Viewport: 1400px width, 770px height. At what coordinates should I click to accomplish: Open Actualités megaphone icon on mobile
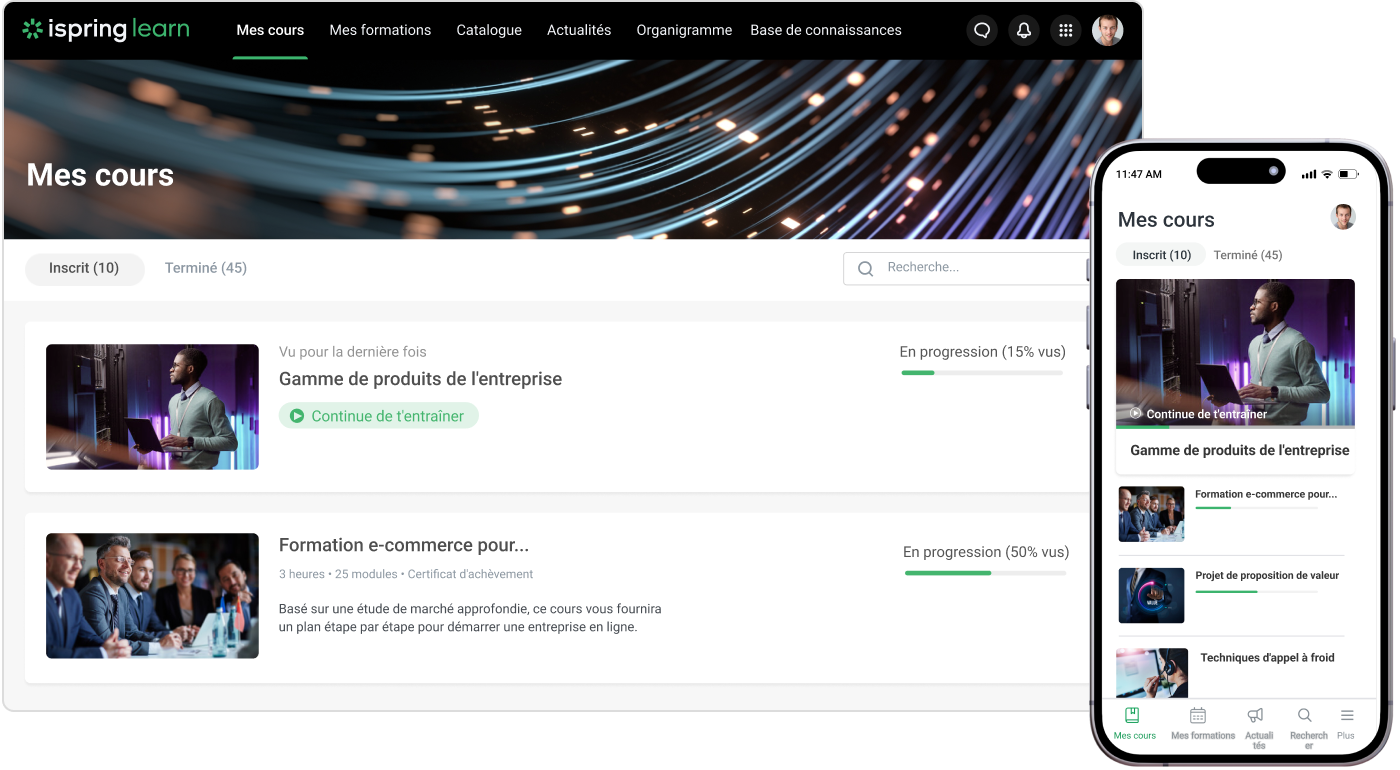[x=1257, y=723]
